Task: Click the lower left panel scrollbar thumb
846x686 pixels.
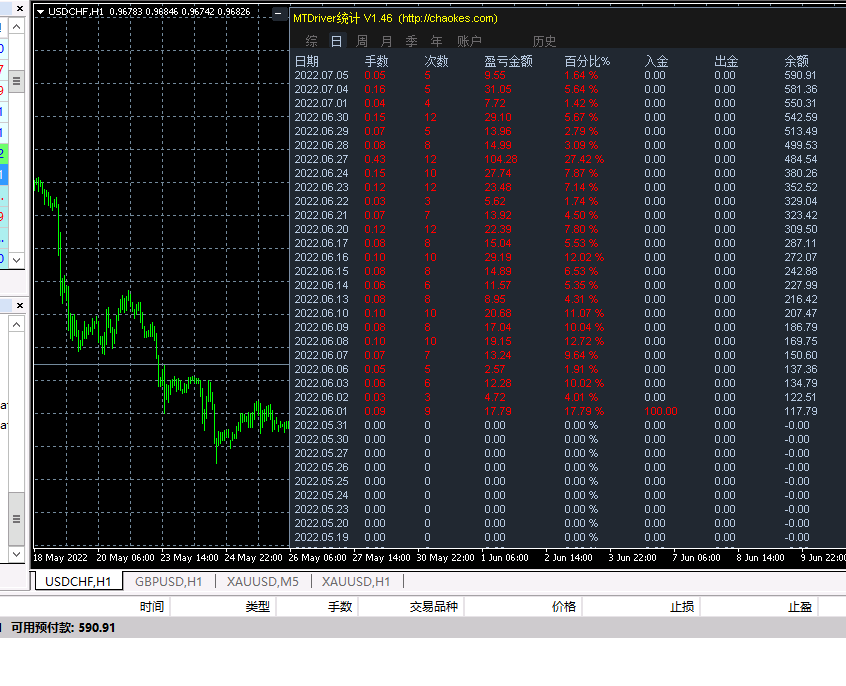Action: click(17, 519)
